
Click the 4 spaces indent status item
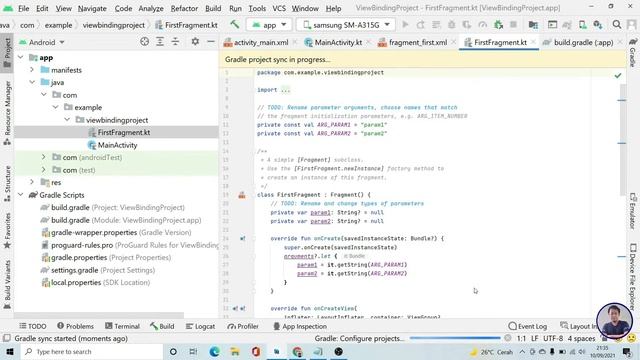point(581,338)
